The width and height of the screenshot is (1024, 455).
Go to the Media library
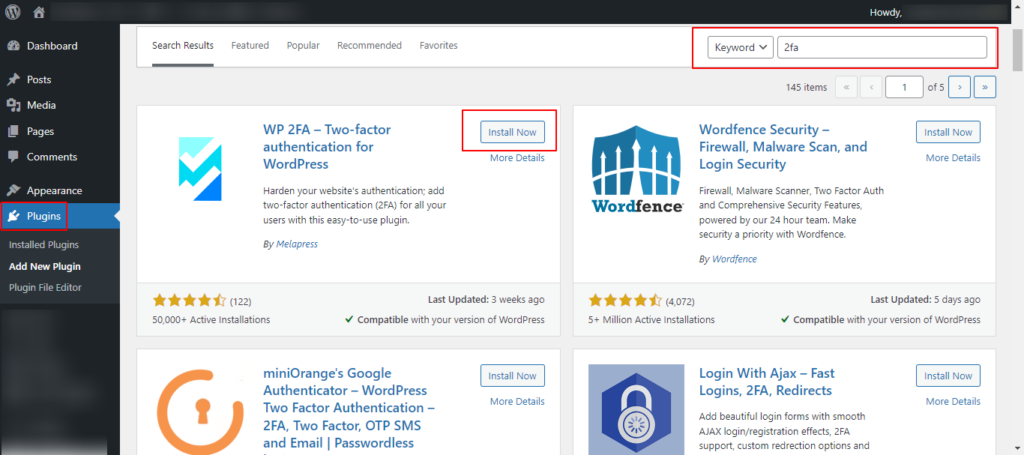(x=41, y=105)
